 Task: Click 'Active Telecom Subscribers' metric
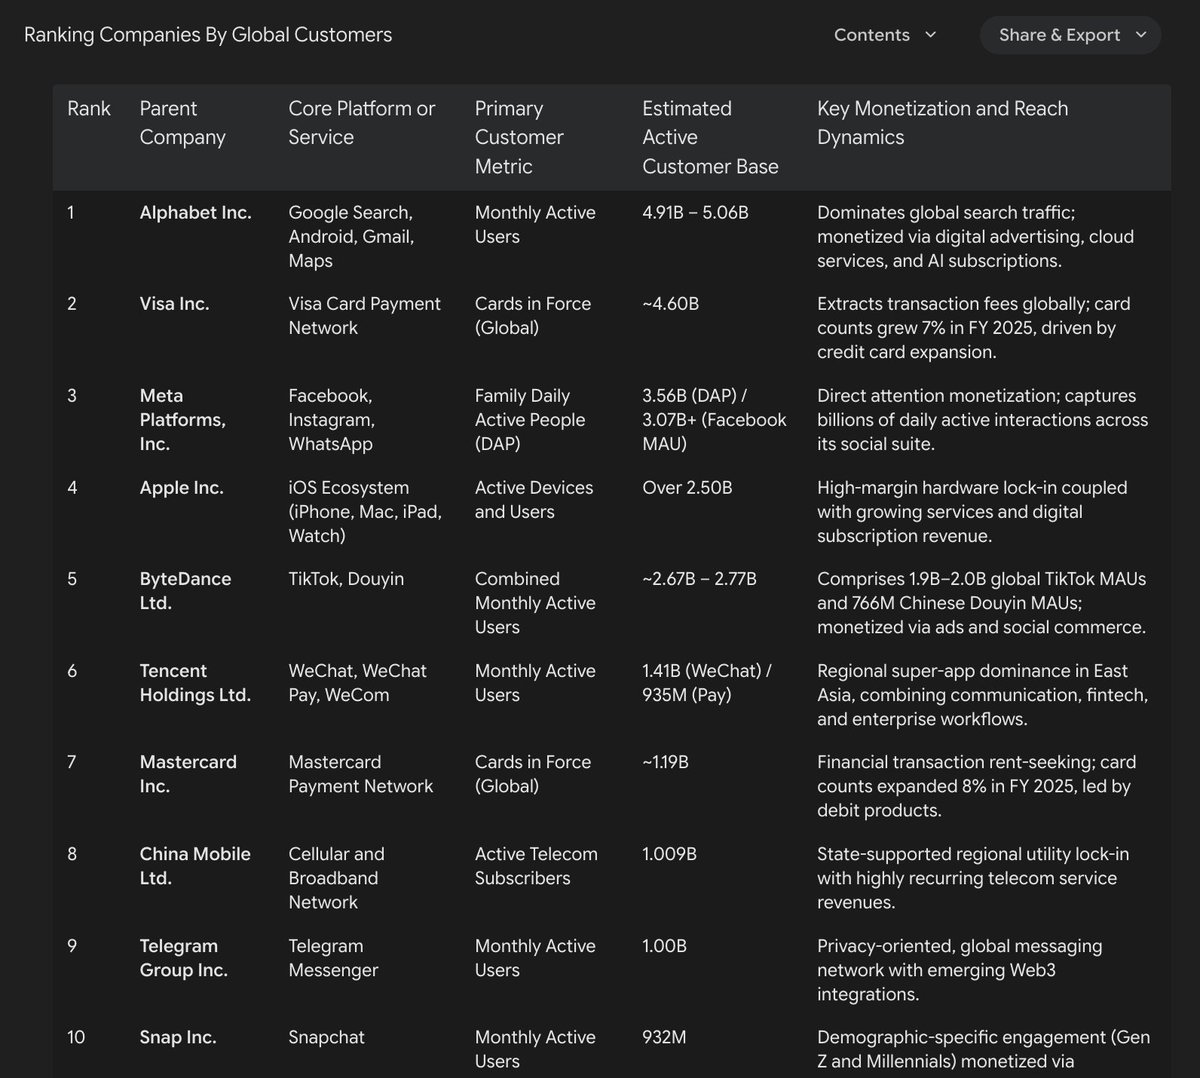click(x=536, y=866)
